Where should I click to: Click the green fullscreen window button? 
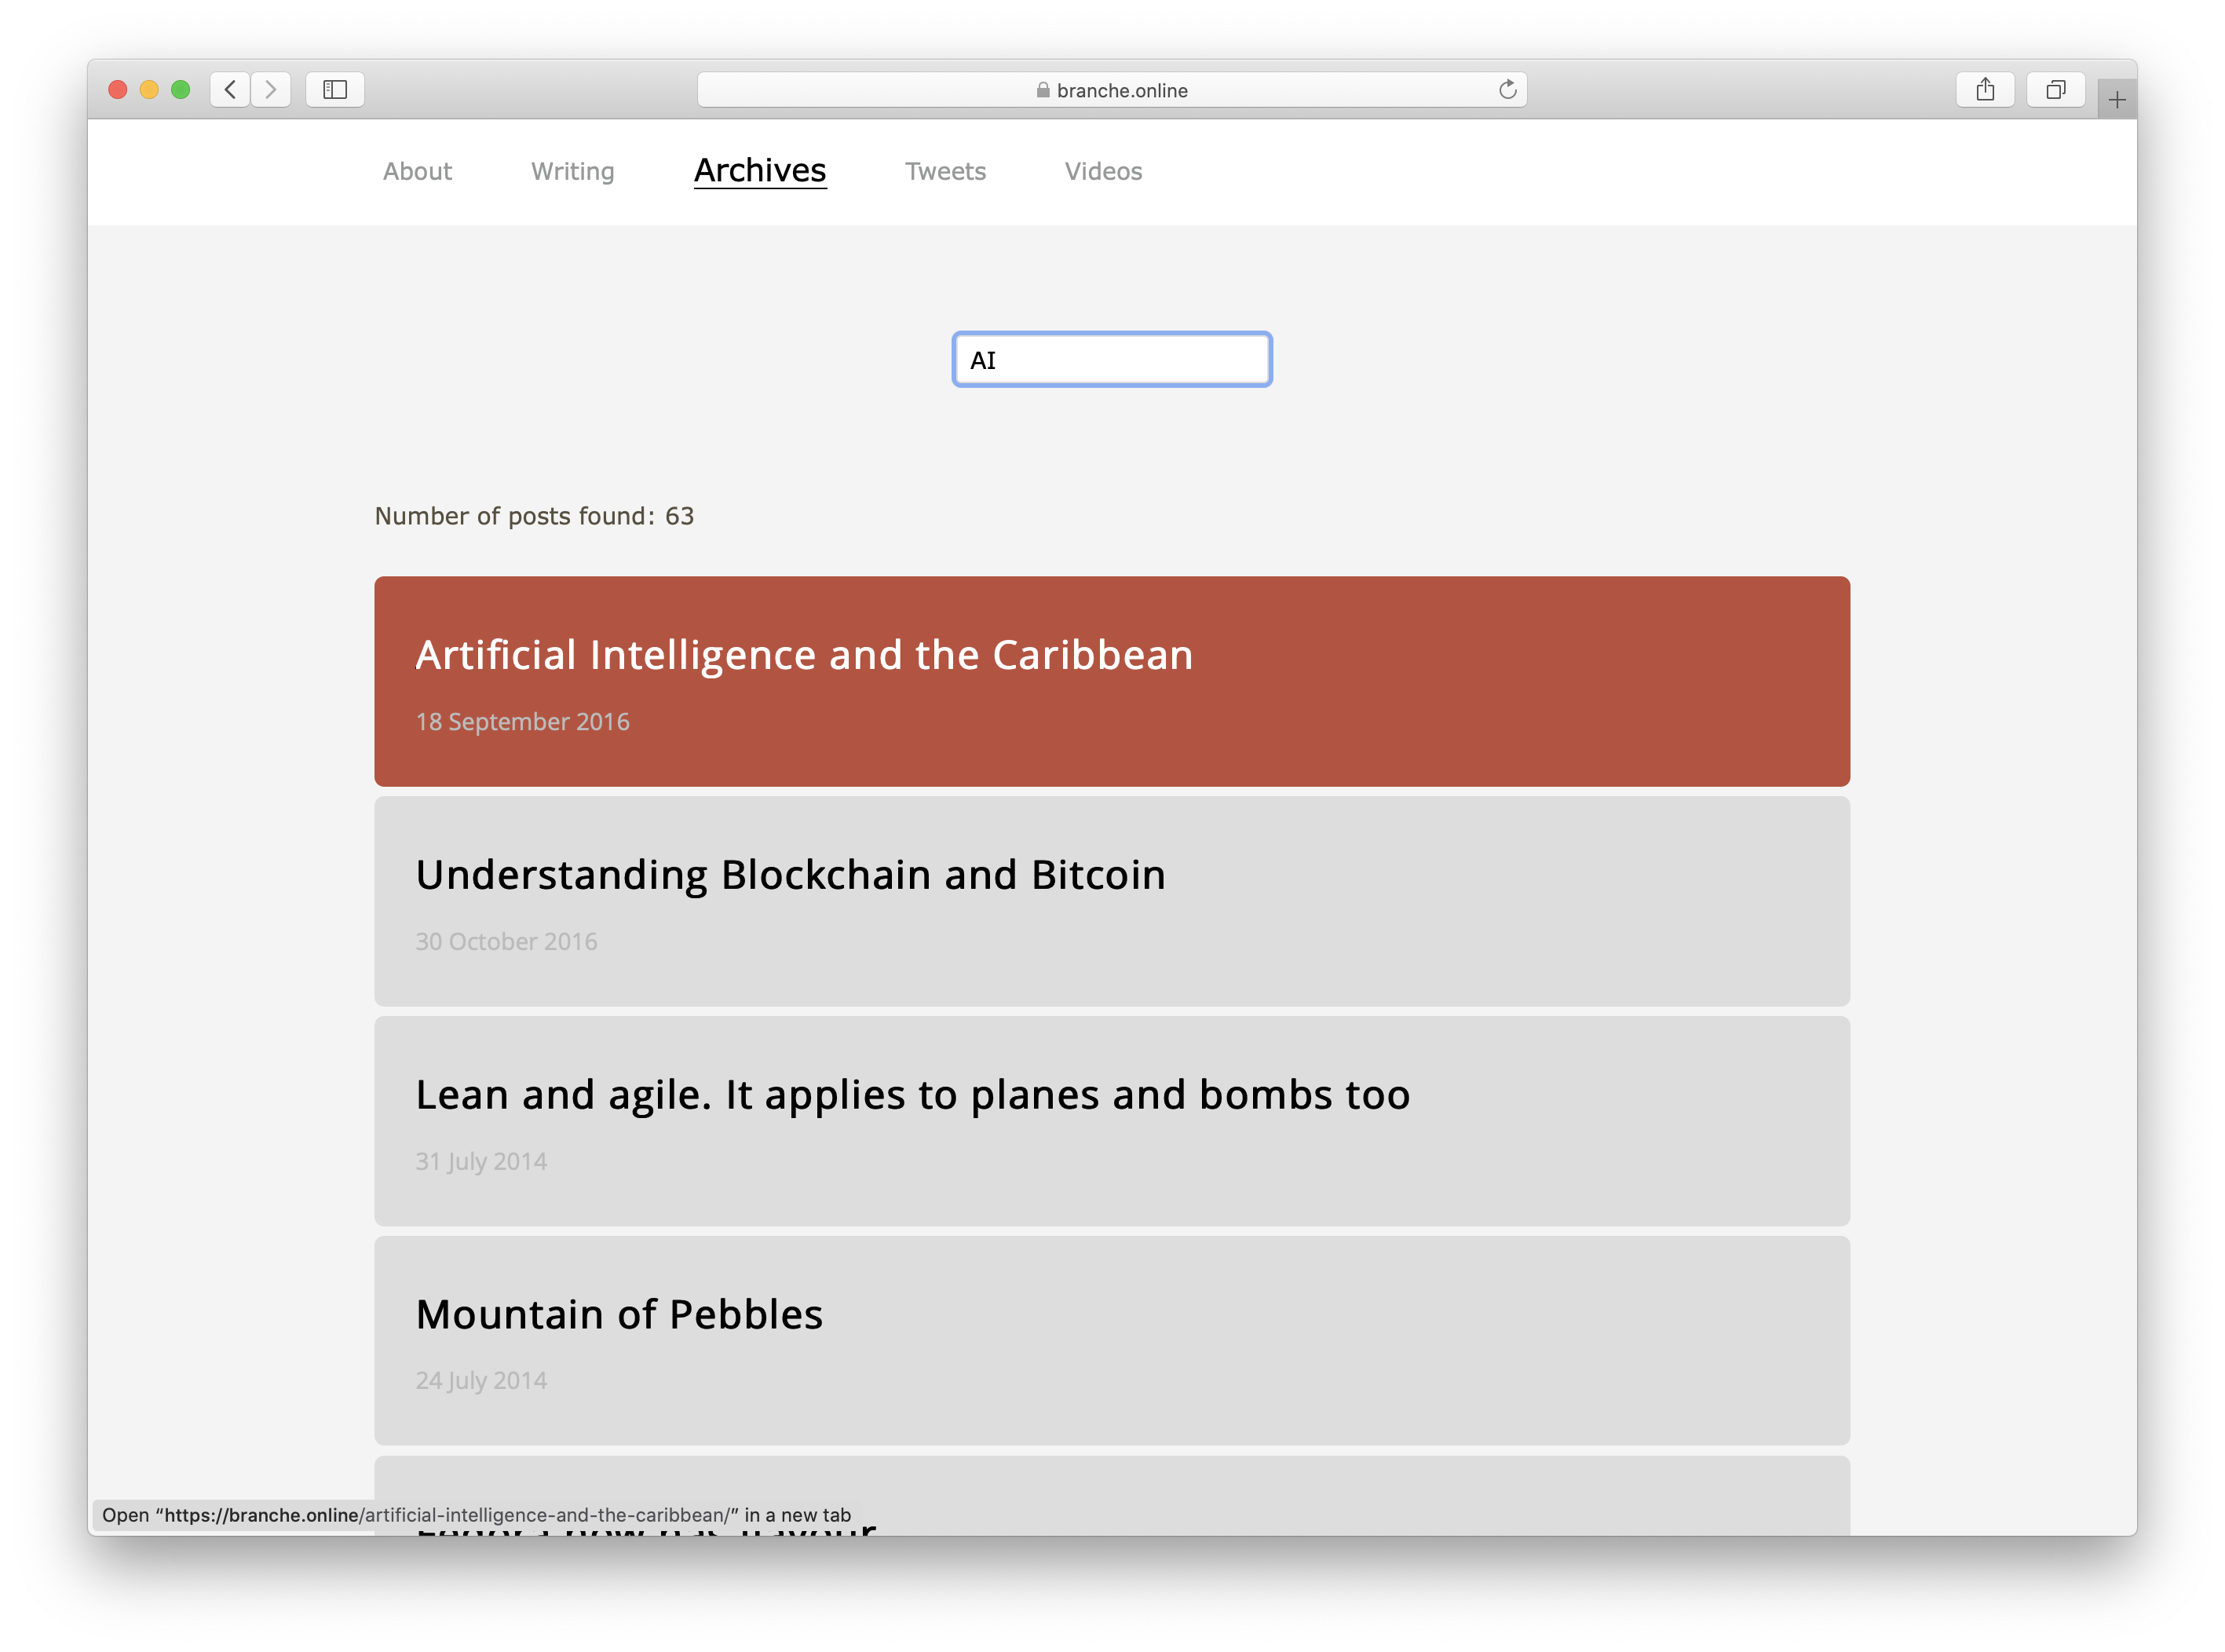click(181, 90)
